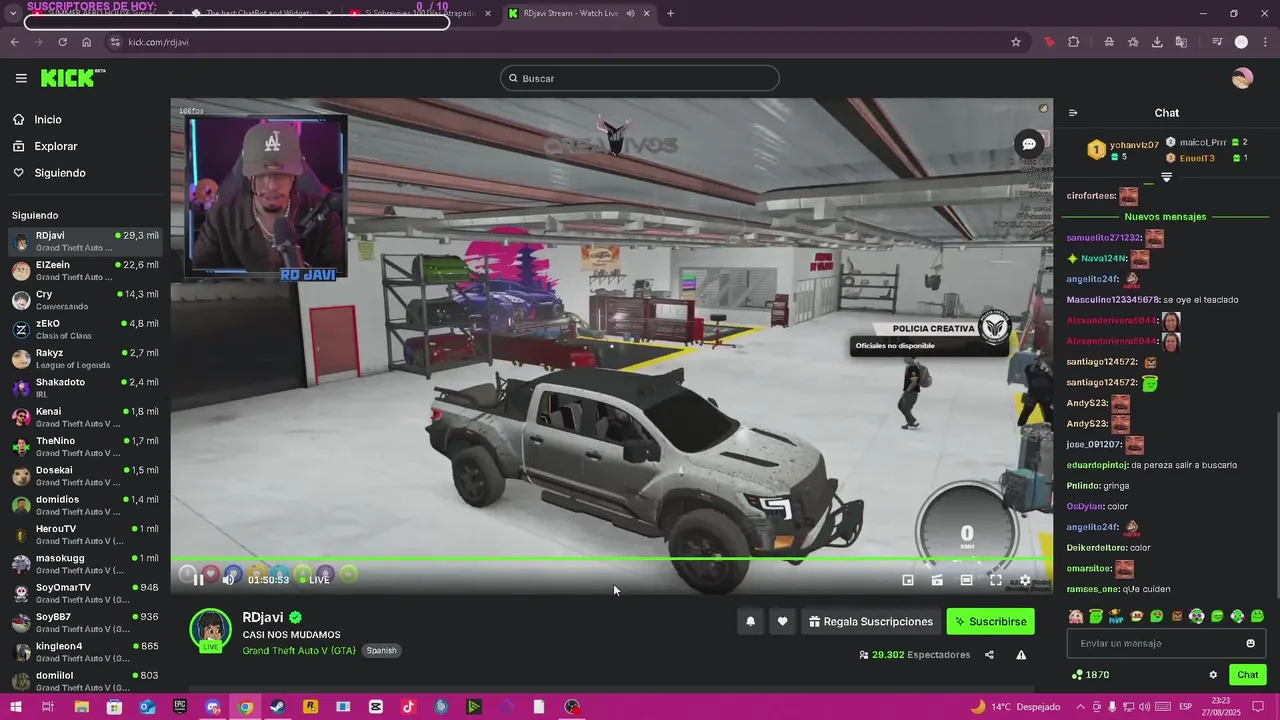Click Regala Suscripciones button
The width and height of the screenshot is (1280, 720).
[x=871, y=622]
